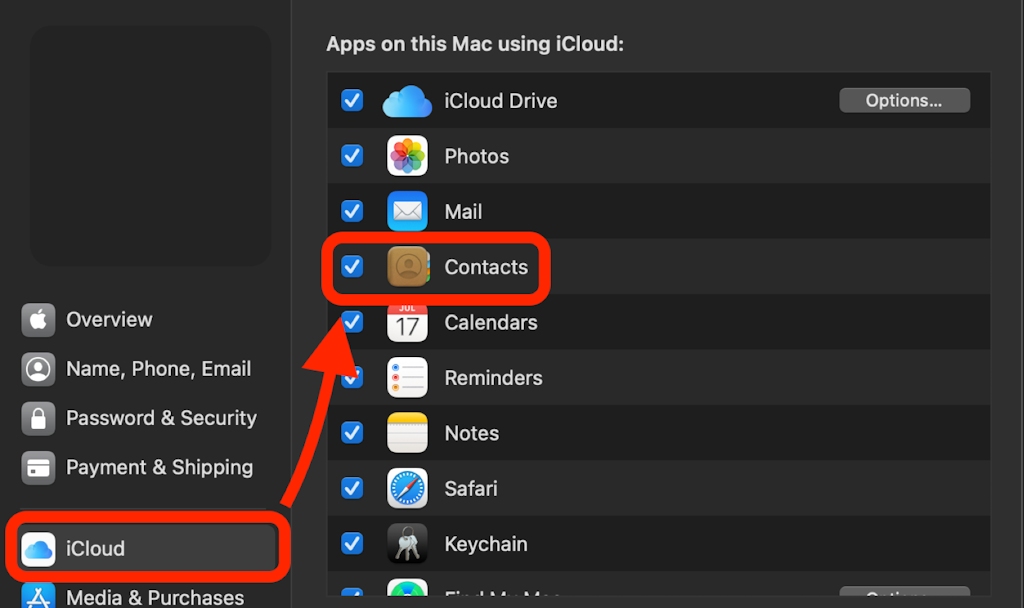
Task: Uncheck the Safari checkbox
Action: point(352,489)
